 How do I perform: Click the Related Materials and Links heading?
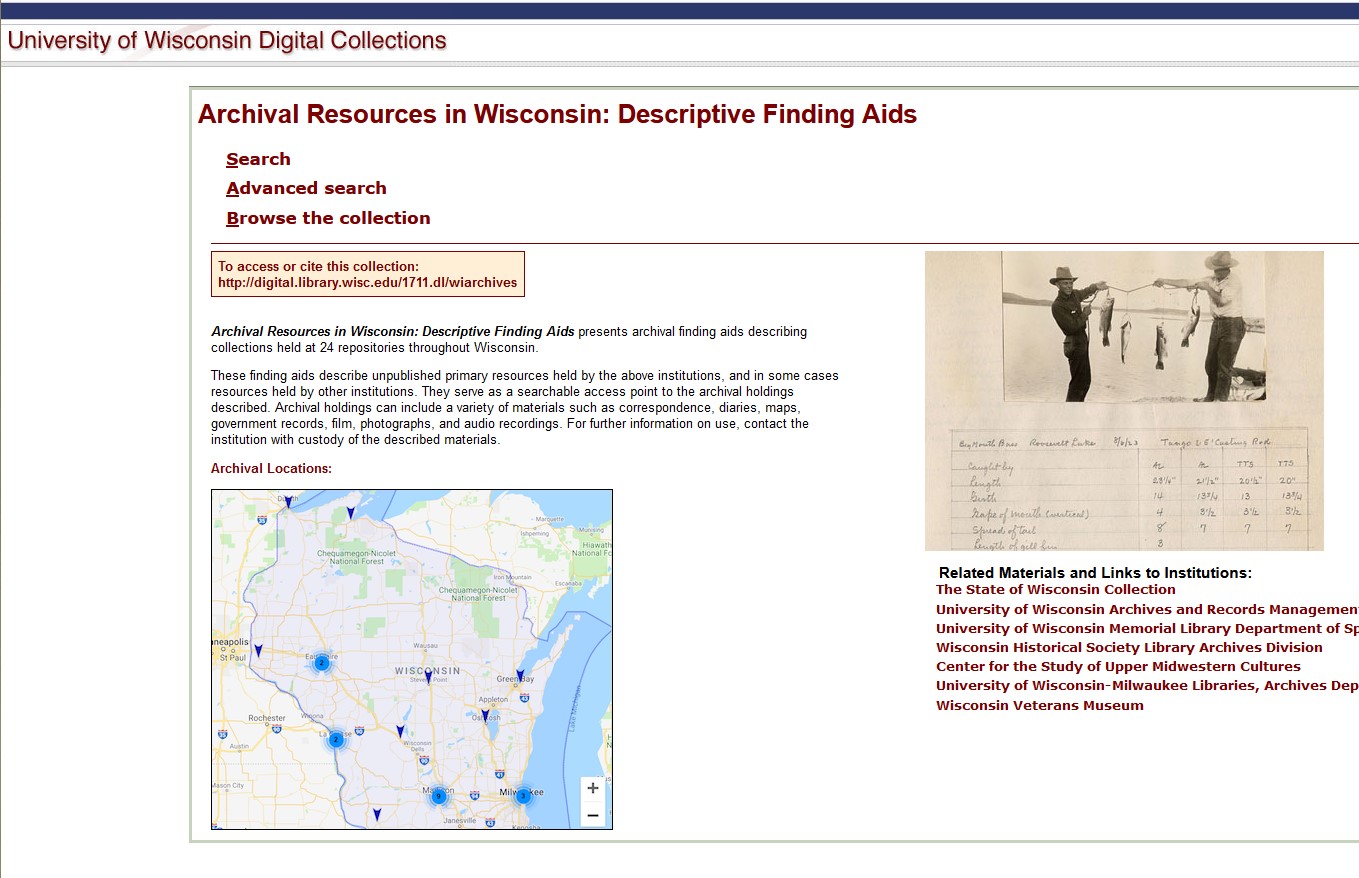pyautogui.click(x=1095, y=573)
